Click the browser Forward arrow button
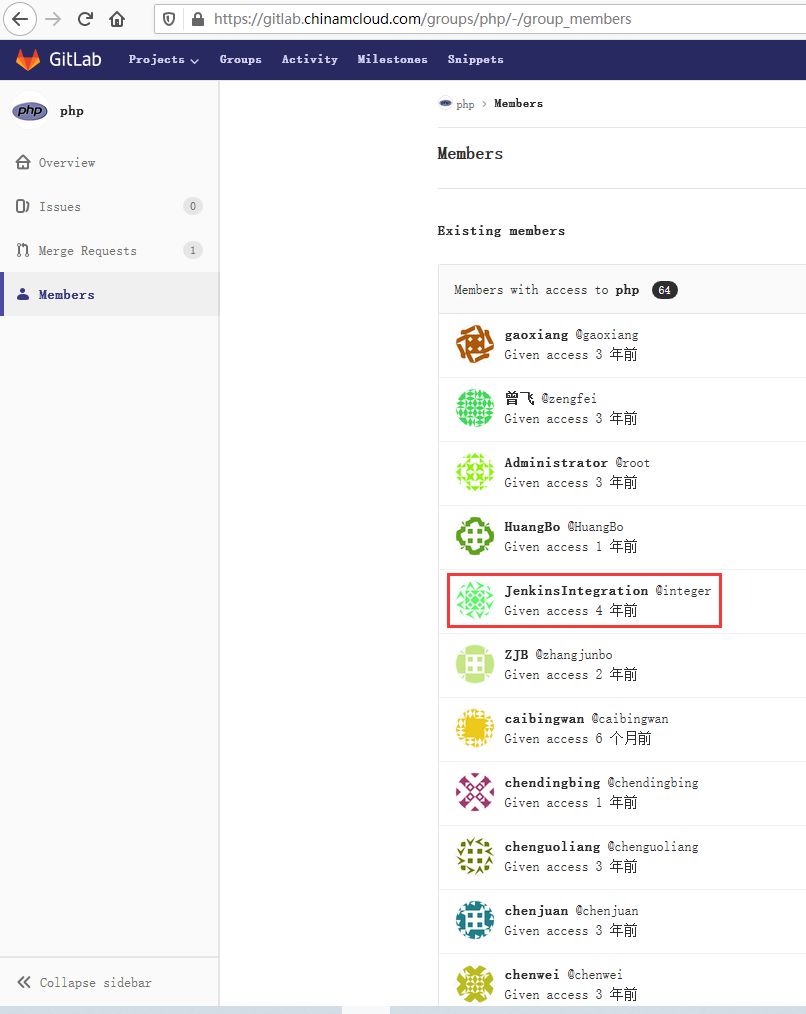 tap(53, 19)
